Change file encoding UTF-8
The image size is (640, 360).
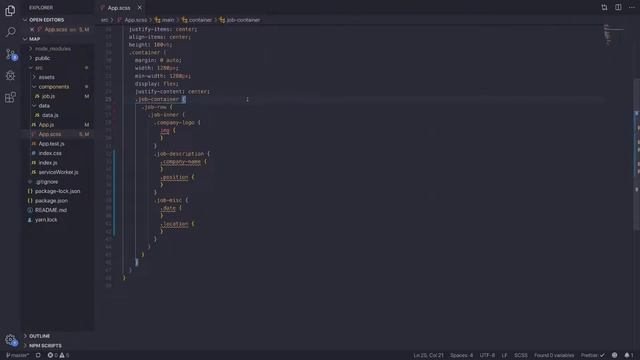click(487, 355)
